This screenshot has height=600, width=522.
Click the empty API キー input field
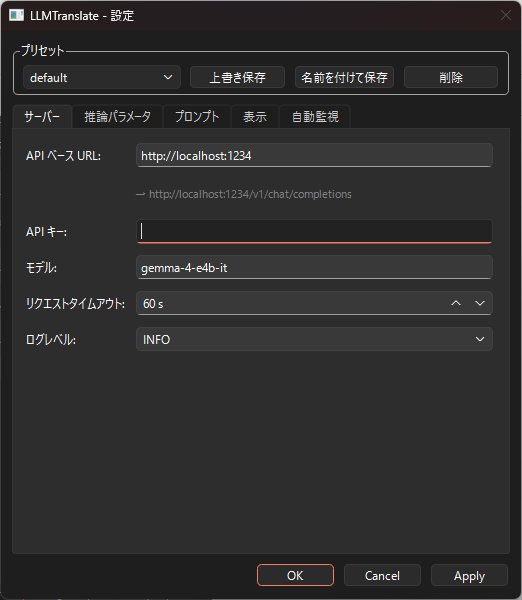[314, 231]
